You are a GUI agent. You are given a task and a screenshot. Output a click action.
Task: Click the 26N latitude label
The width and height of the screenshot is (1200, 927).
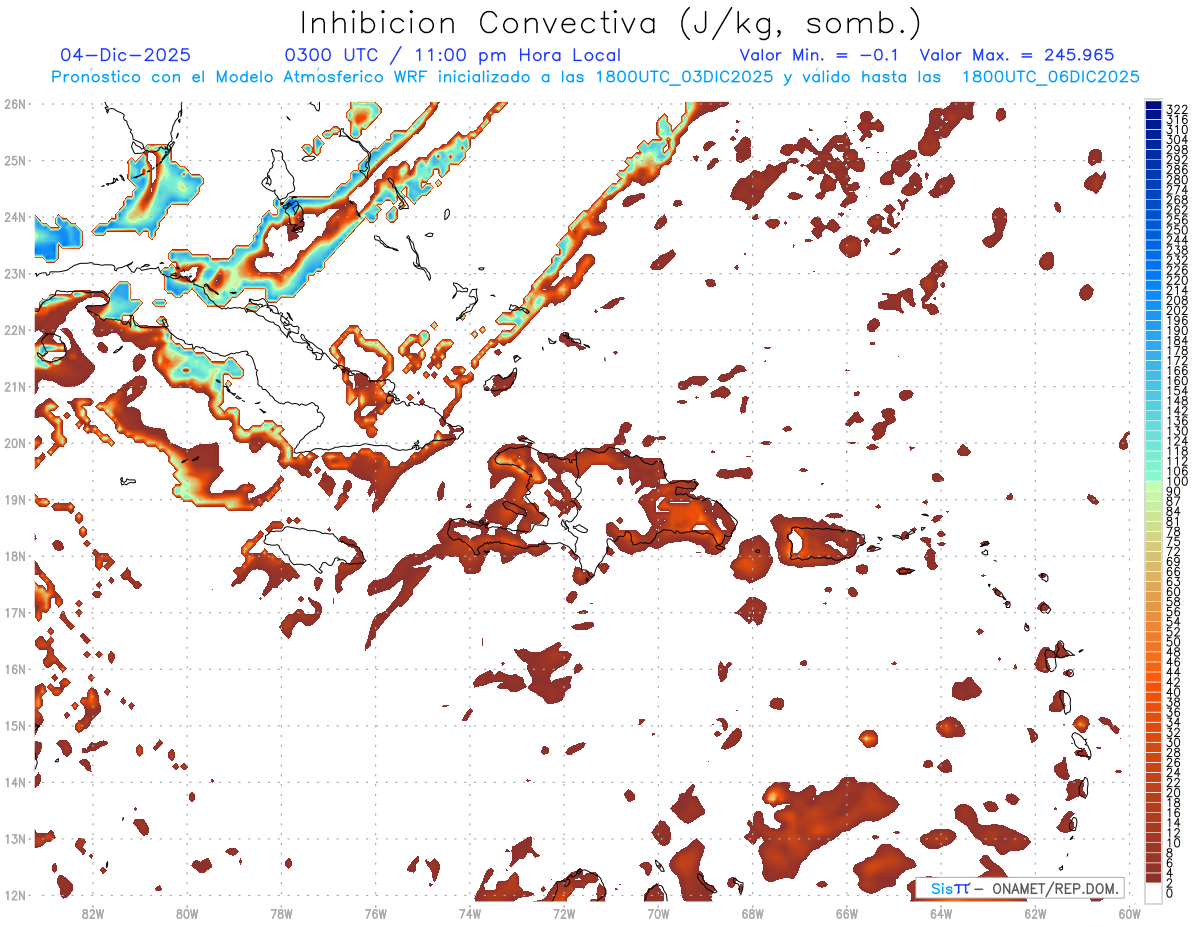click(x=15, y=104)
